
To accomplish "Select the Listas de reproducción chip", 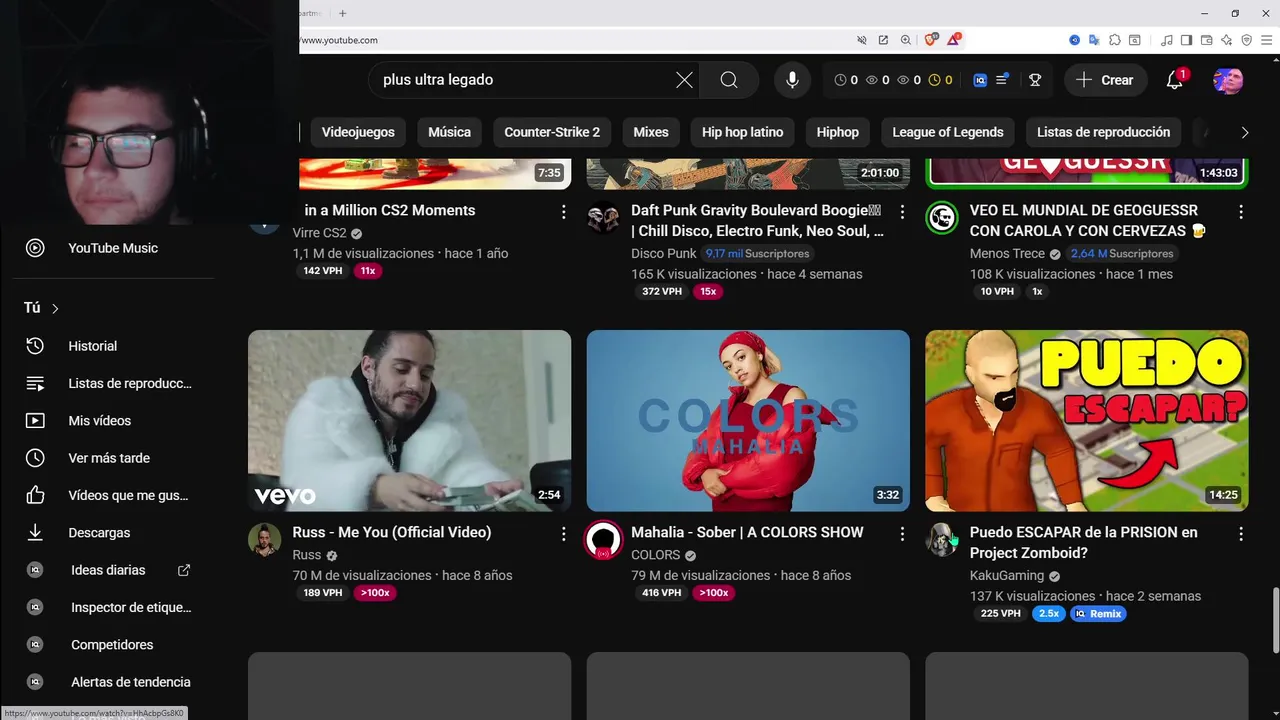I will pyautogui.click(x=1103, y=132).
